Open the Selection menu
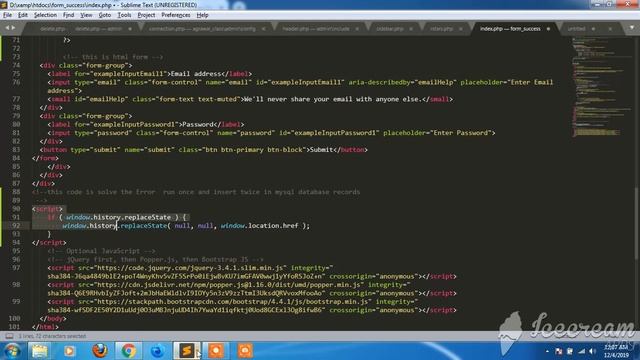 45,15
